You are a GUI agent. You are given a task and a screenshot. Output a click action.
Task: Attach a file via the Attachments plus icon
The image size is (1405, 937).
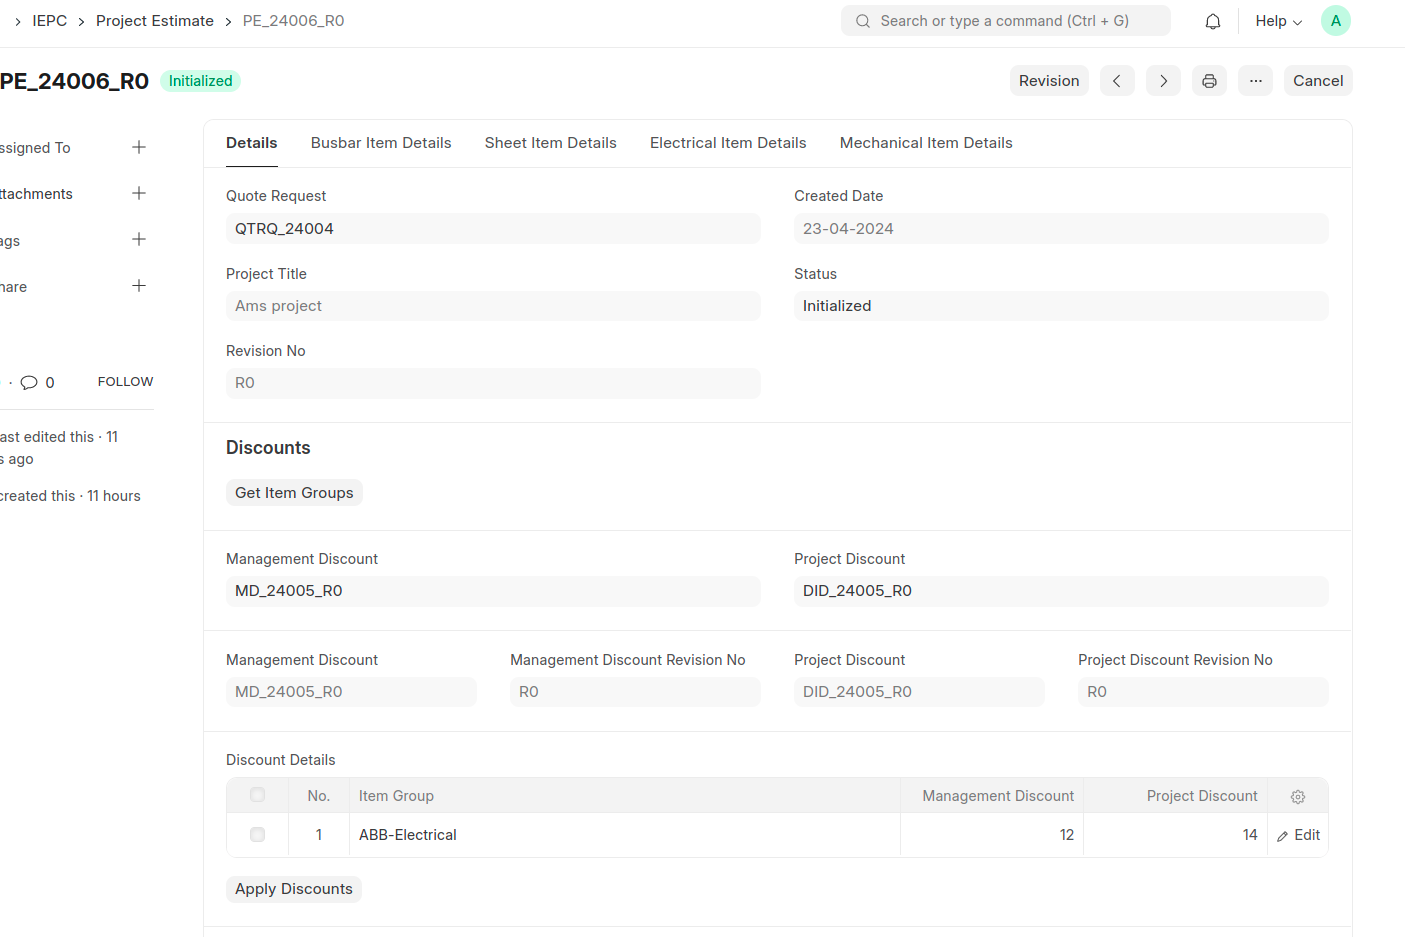(x=139, y=193)
